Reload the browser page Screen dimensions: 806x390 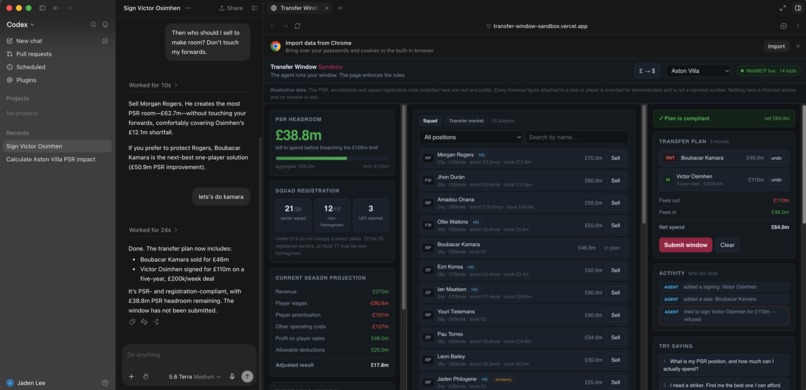[298, 26]
